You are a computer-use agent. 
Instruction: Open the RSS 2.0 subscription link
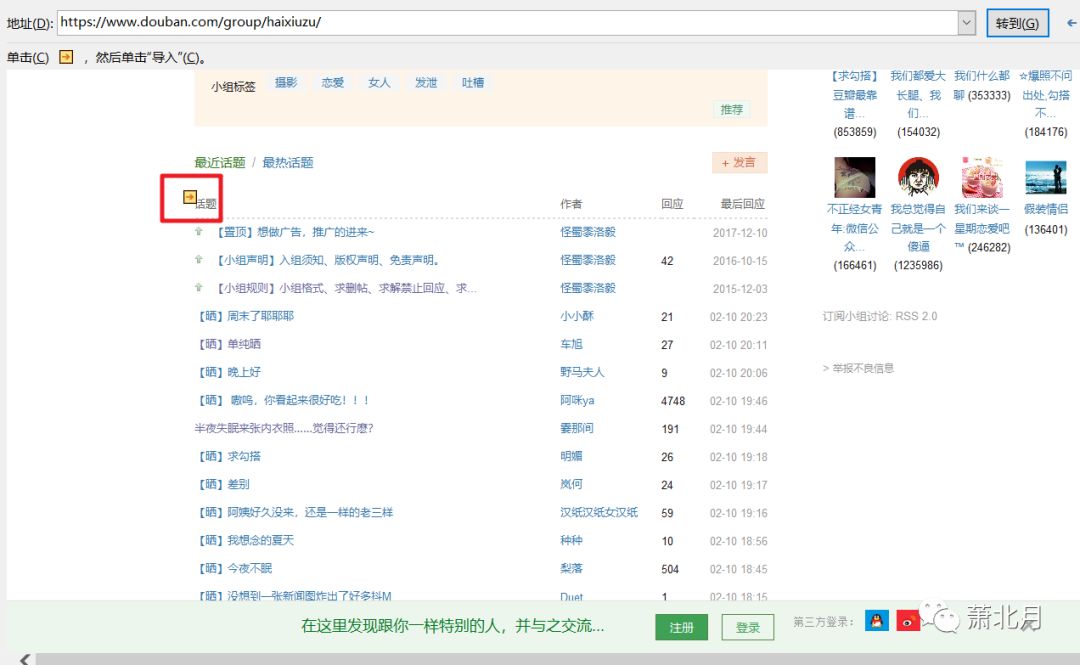916,316
